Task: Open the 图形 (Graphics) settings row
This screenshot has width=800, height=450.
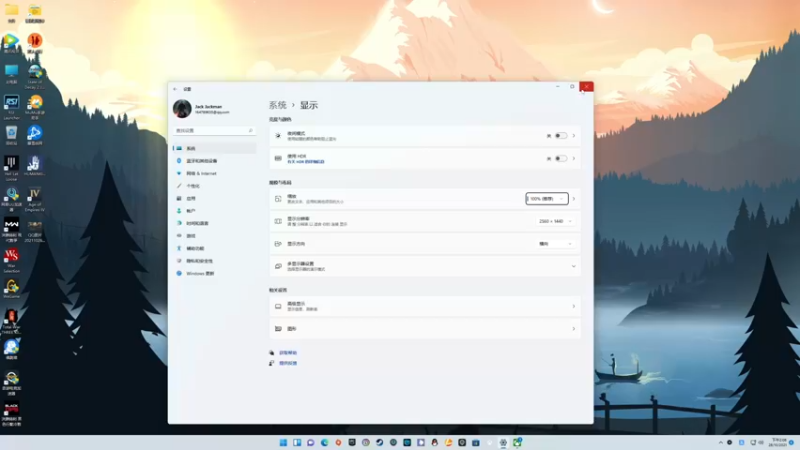Action: click(x=425, y=329)
